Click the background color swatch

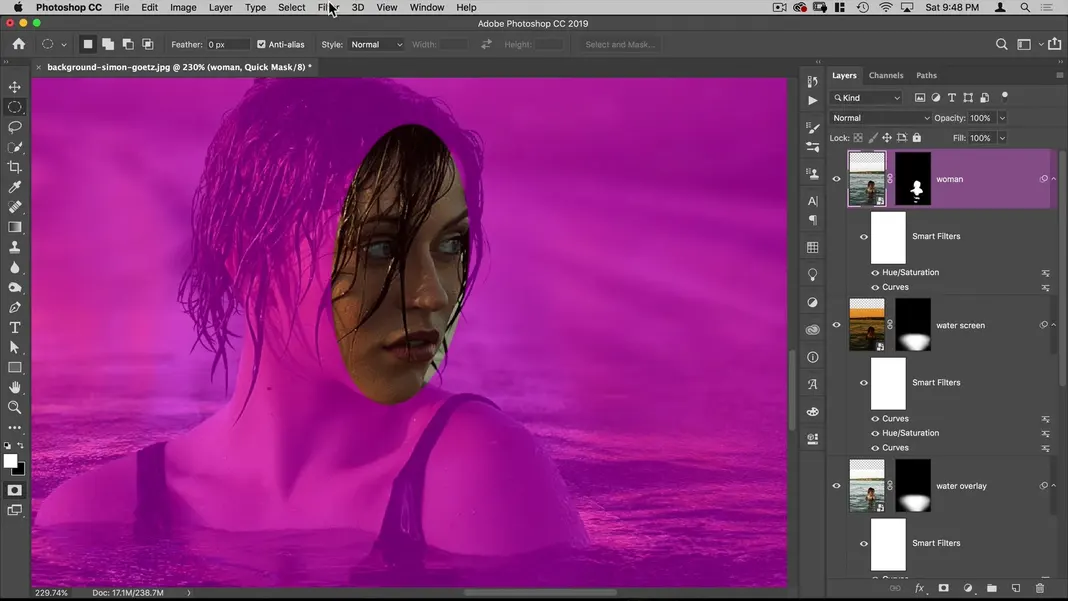coord(20,469)
